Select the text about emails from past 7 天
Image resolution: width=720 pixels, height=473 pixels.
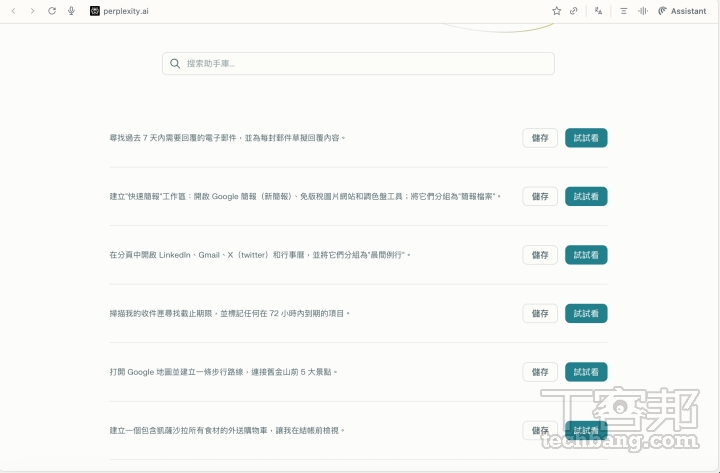pos(227,138)
